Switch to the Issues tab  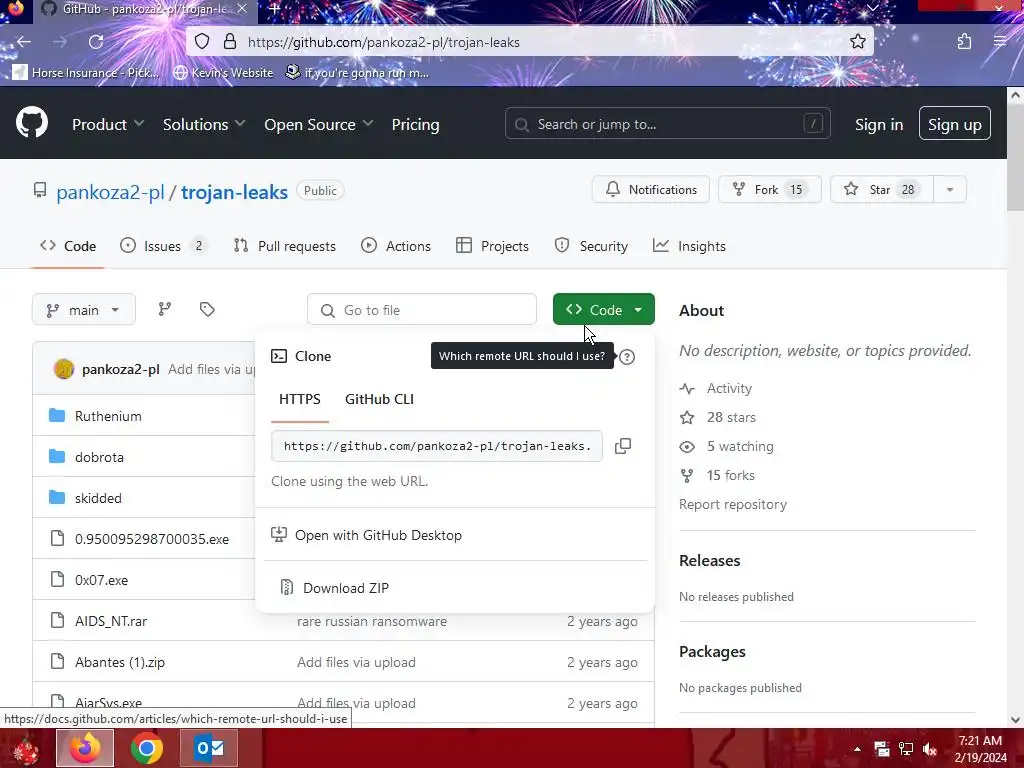click(x=163, y=246)
